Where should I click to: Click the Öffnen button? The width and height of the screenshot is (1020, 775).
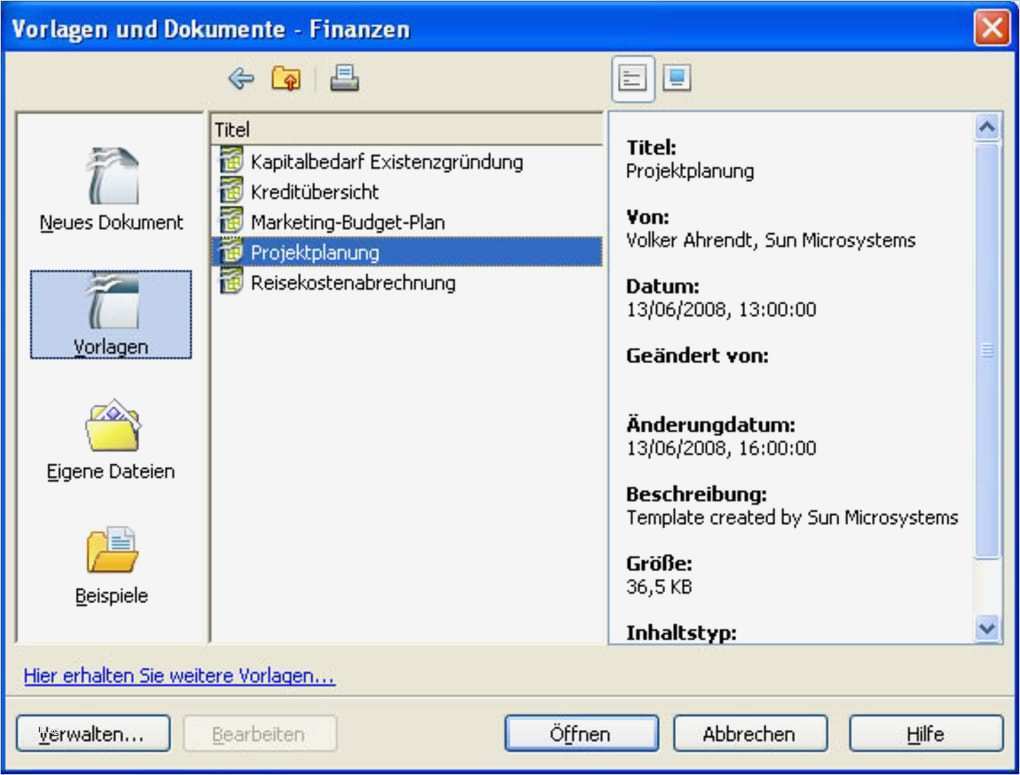click(x=581, y=734)
